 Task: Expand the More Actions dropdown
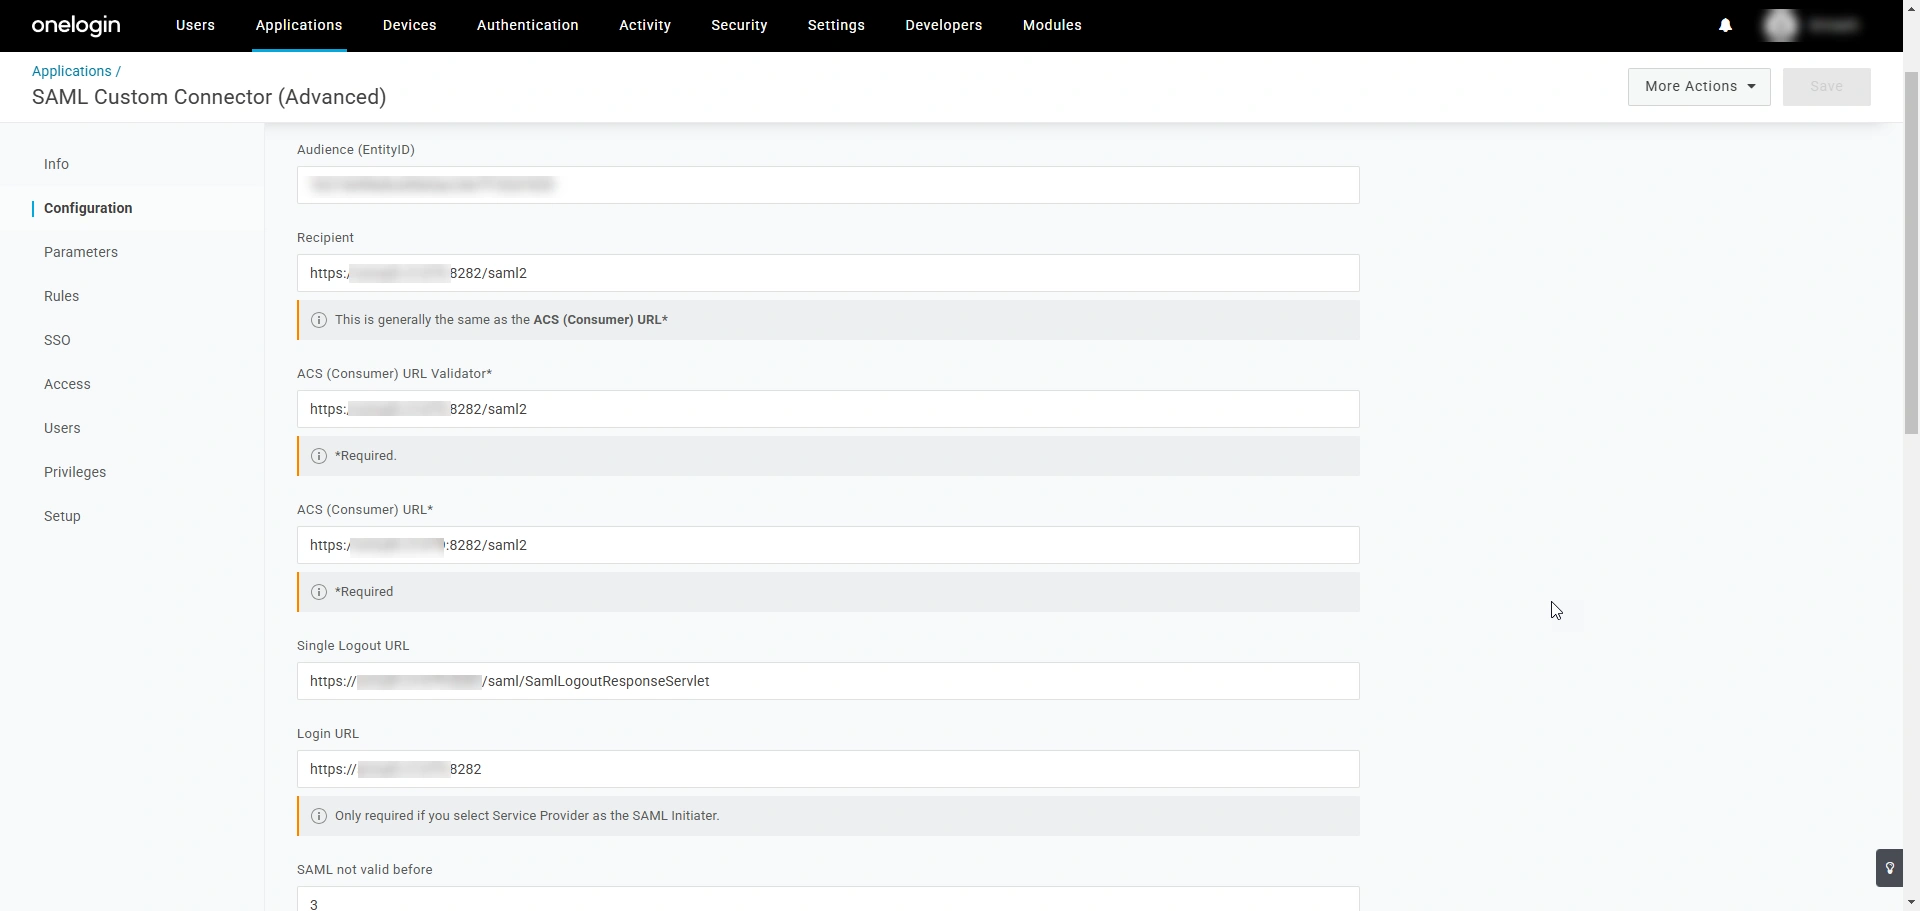point(1698,87)
